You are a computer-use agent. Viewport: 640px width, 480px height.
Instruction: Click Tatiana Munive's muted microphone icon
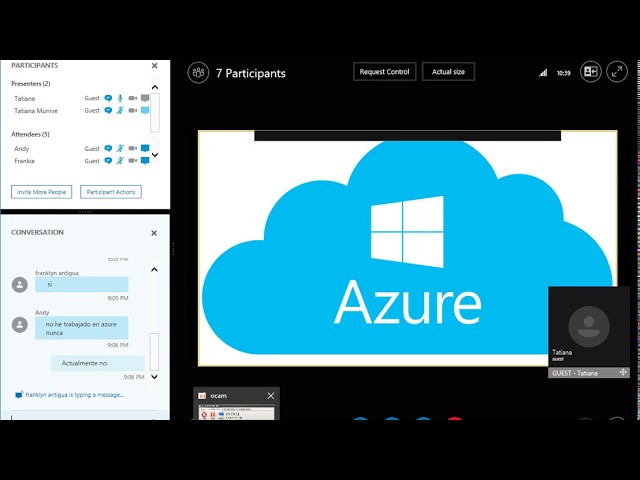(120, 111)
